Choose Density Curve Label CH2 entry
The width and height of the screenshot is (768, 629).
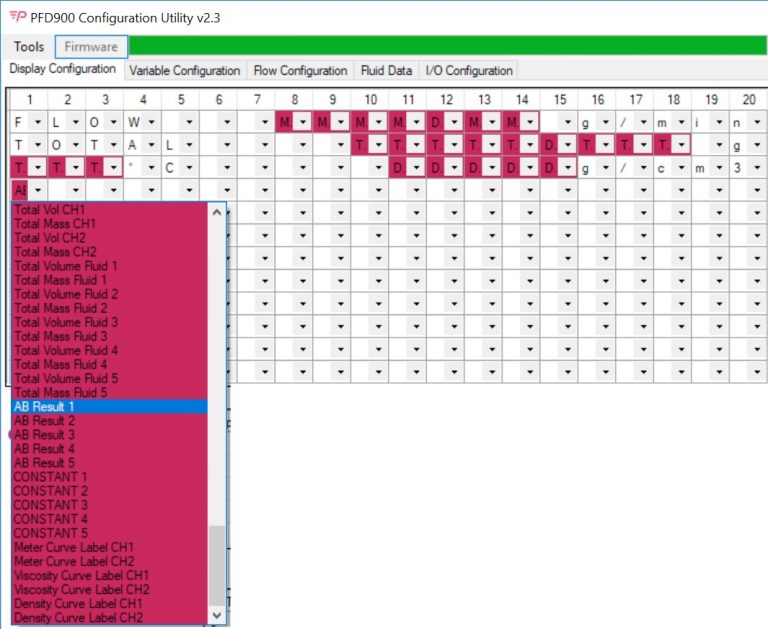click(78, 617)
